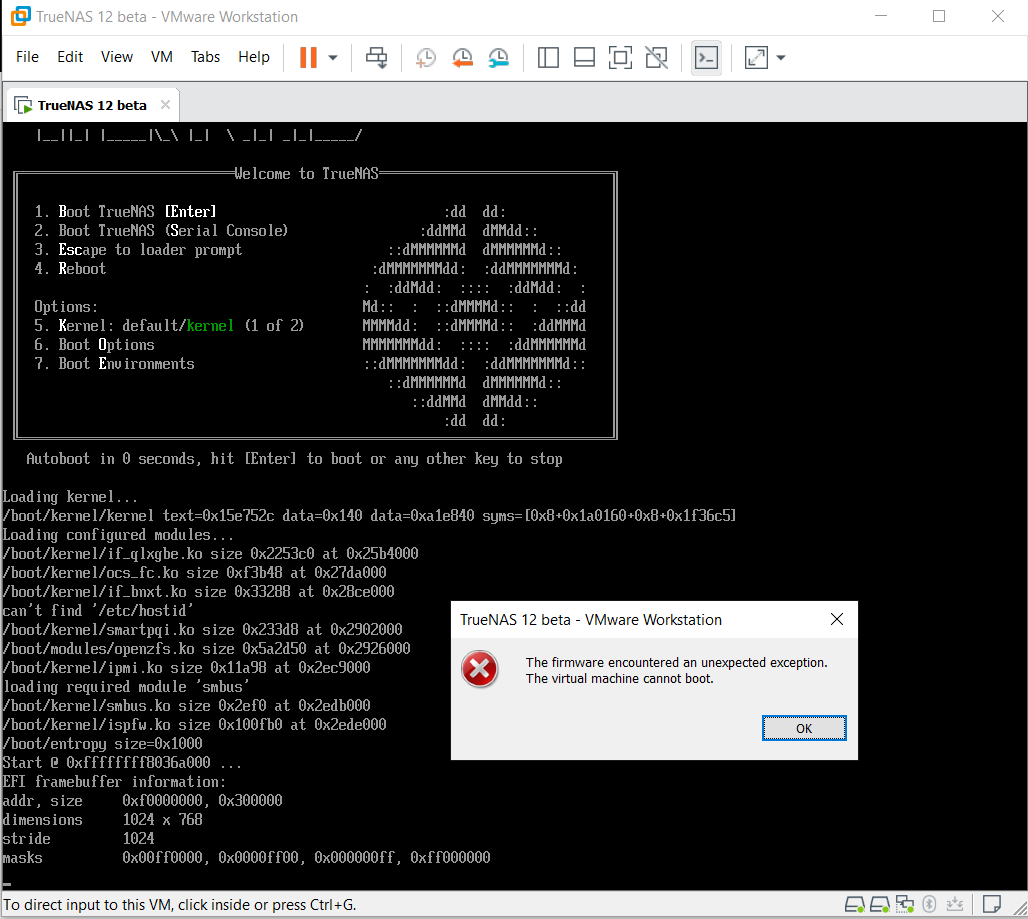Open the Edit menu

pos(70,57)
